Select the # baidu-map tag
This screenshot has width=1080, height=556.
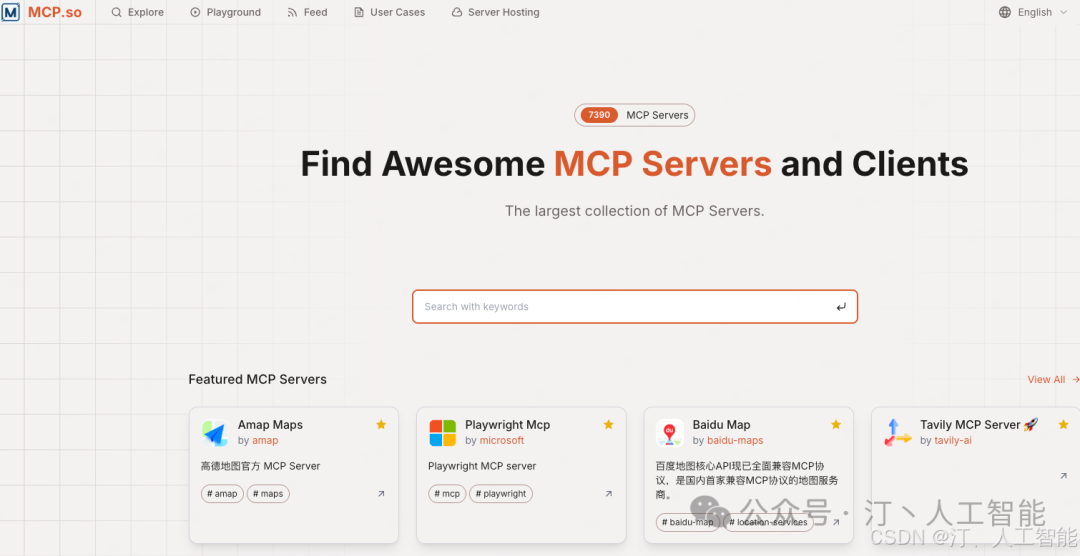pos(687,522)
